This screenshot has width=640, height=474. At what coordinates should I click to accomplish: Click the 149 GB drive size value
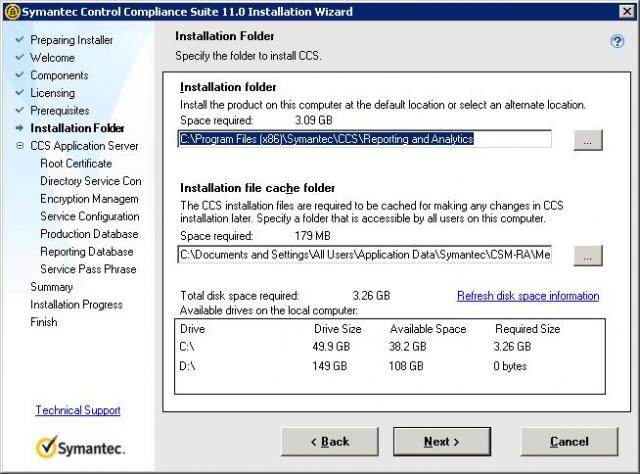click(329, 366)
